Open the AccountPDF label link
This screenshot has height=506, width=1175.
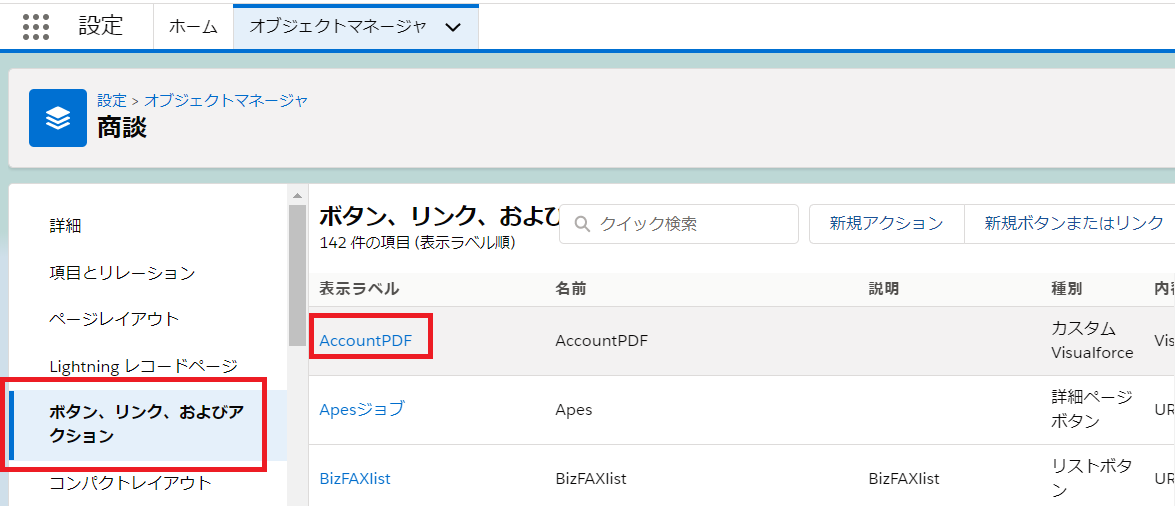[365, 340]
